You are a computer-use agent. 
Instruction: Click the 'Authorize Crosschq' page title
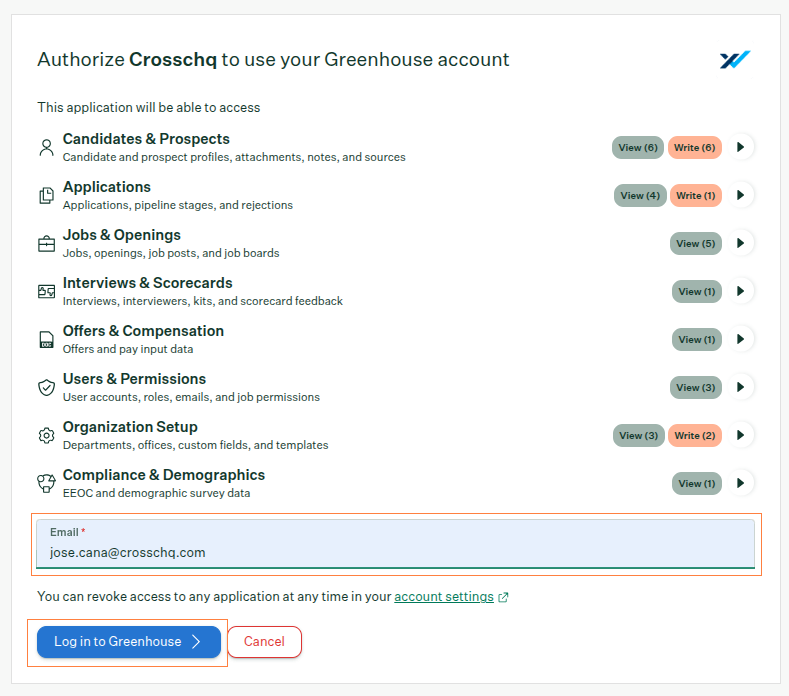[x=273, y=59]
